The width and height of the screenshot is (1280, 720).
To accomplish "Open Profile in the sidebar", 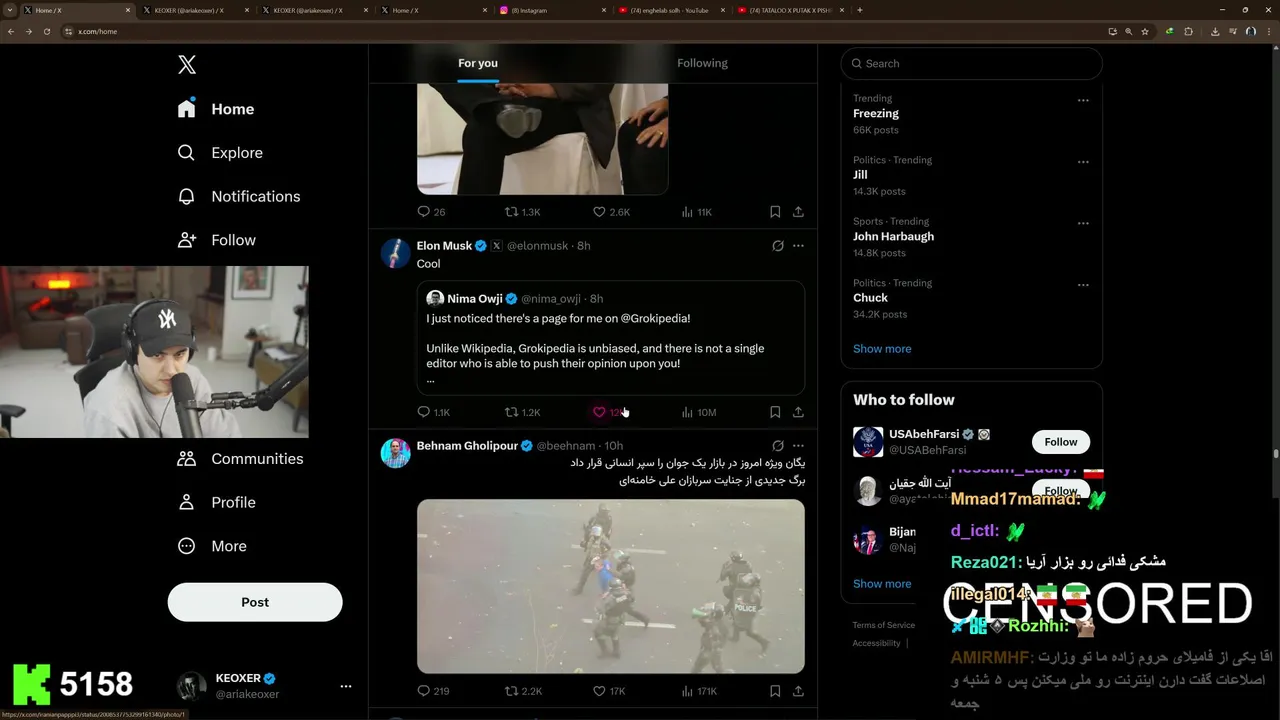I will (216, 503).
